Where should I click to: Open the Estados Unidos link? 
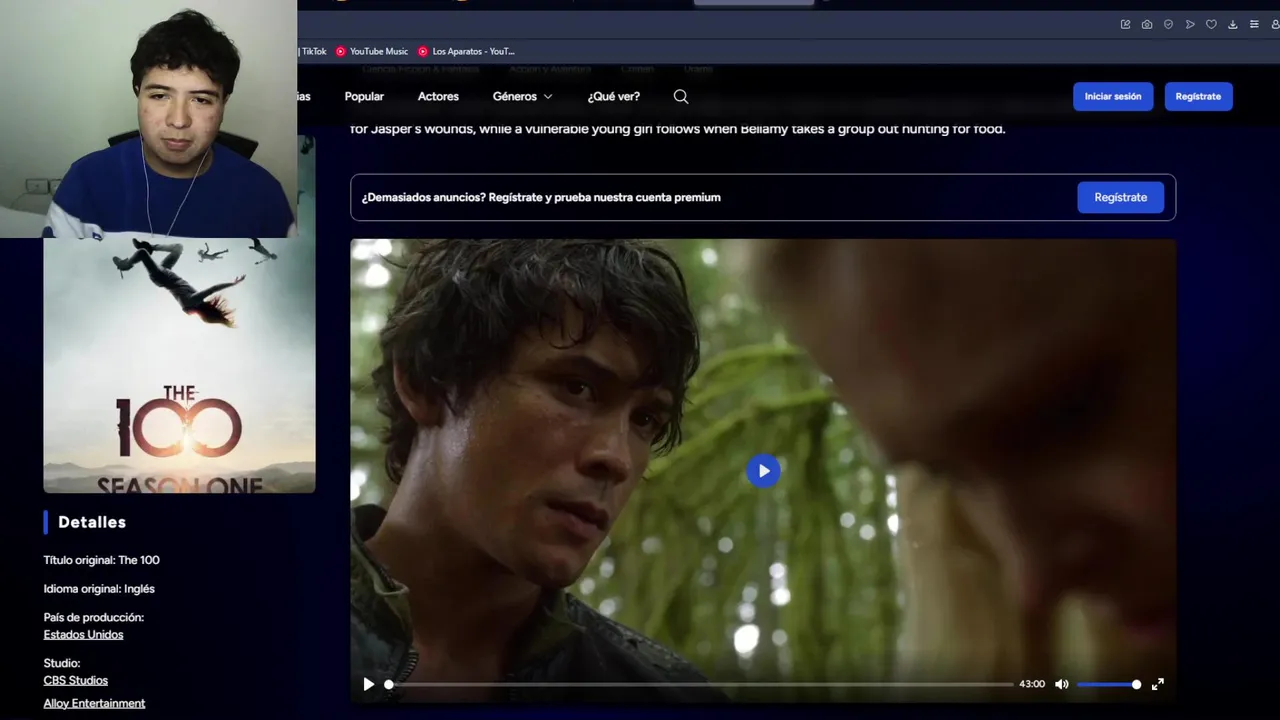83,635
